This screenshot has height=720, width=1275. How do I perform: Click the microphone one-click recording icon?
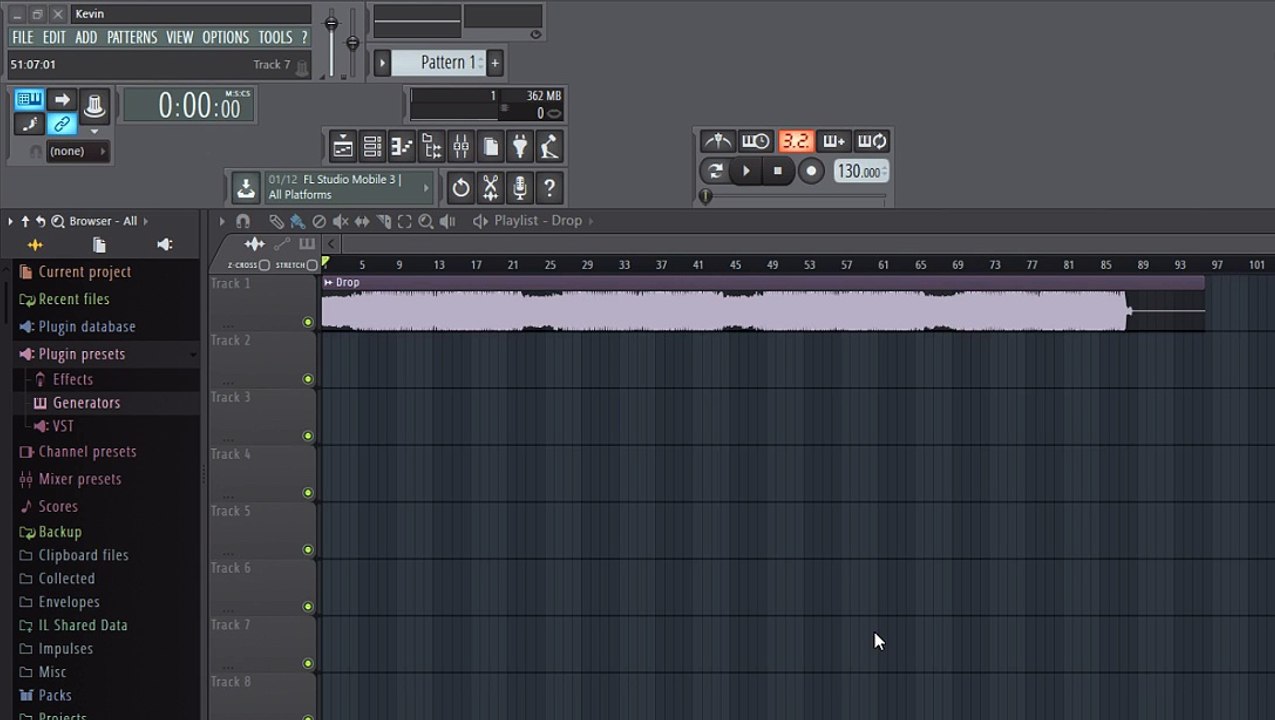point(520,188)
